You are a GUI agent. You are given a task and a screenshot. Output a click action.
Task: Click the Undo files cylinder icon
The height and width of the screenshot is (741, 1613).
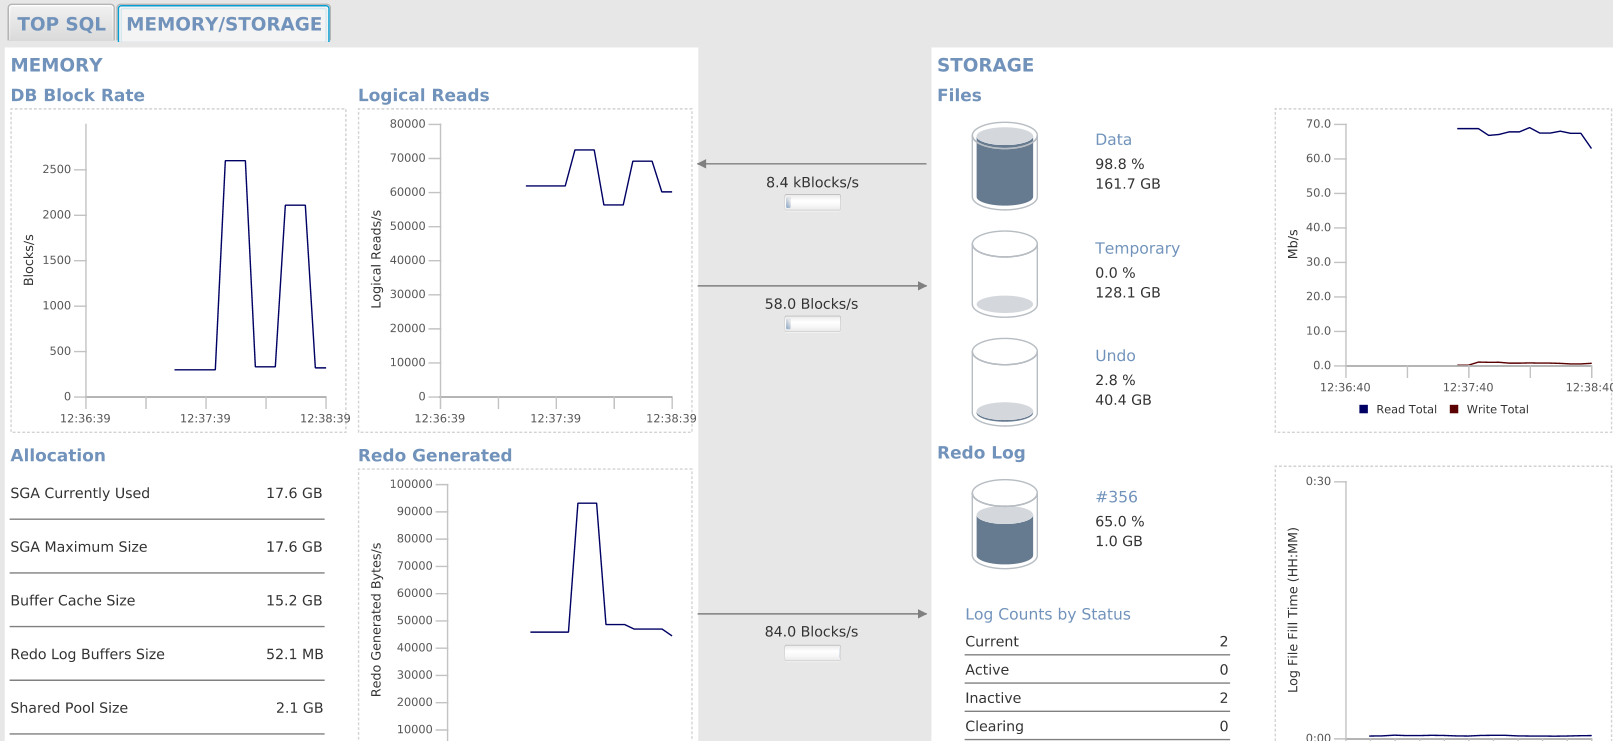1004,381
